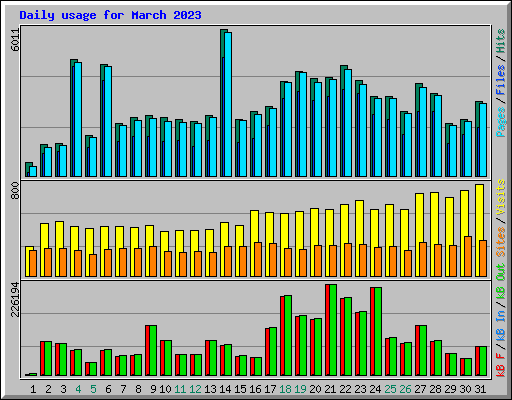This screenshot has height=400, width=512.
Task: Select day 3 on the x-axis
Action: tap(63, 389)
